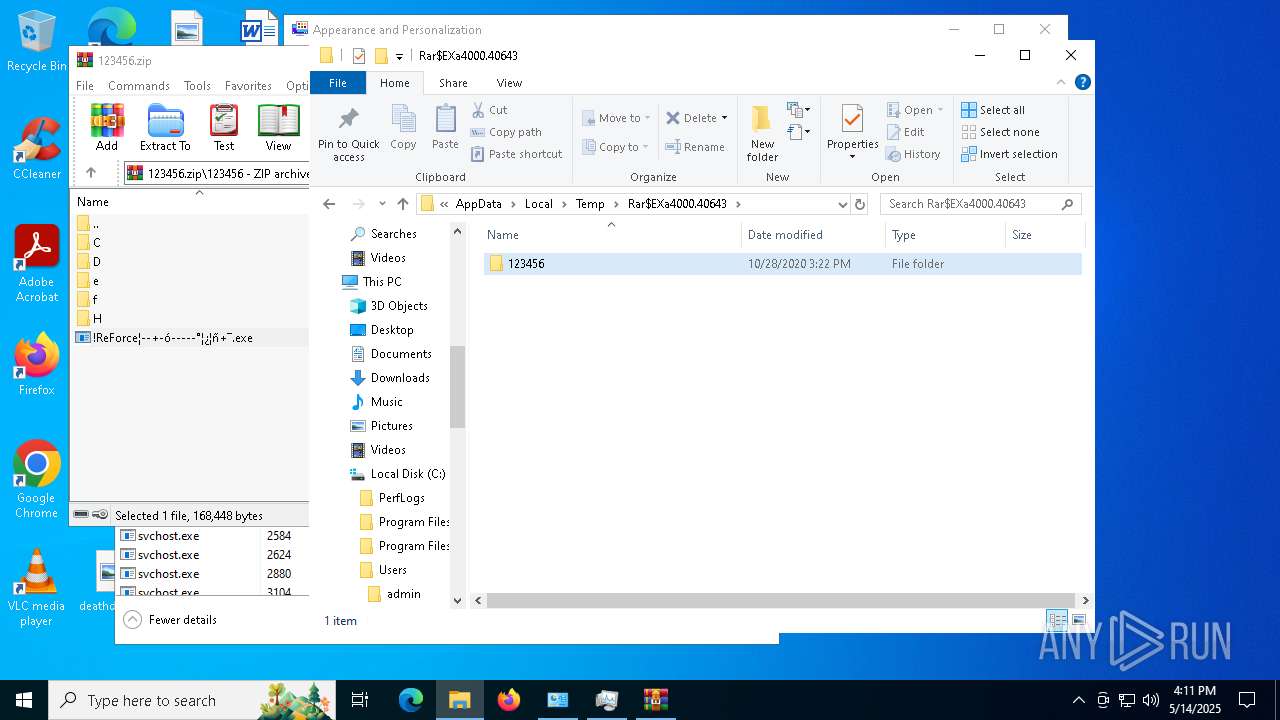Click Temp in address breadcrumb

(x=590, y=204)
